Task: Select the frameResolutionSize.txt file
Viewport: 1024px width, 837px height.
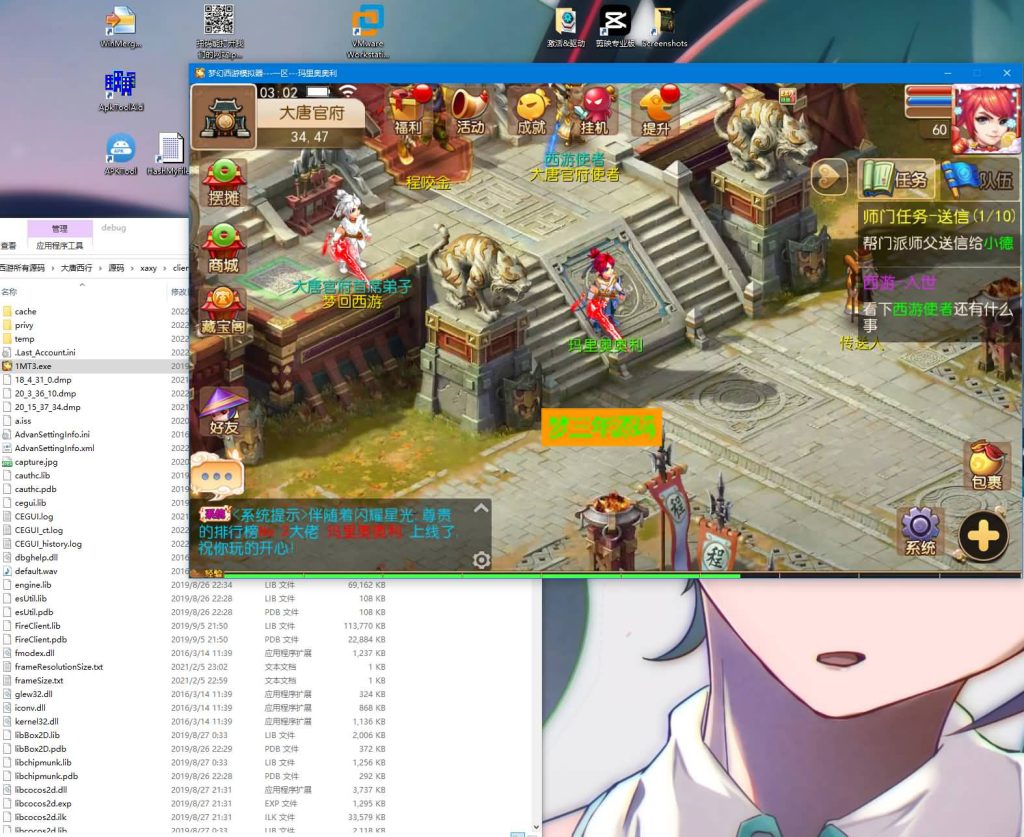Action: (x=59, y=667)
